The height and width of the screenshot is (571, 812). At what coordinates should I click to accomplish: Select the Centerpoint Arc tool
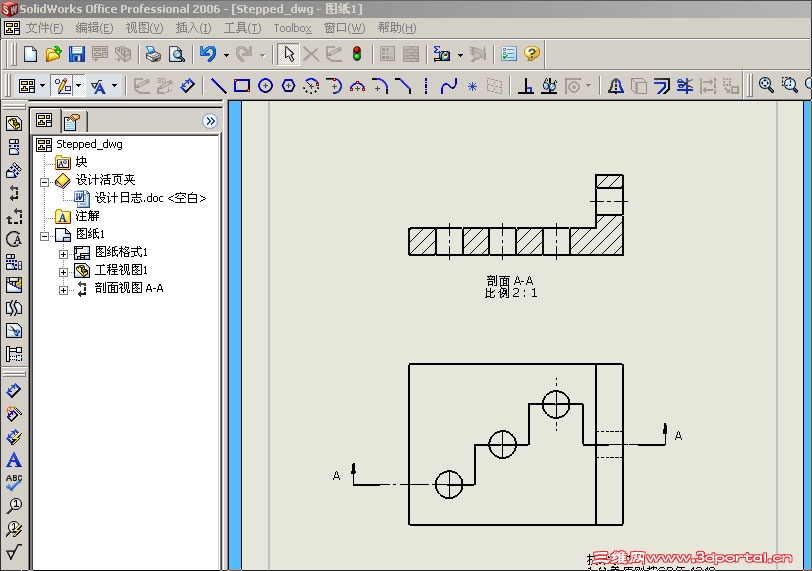pyautogui.click(x=311, y=85)
